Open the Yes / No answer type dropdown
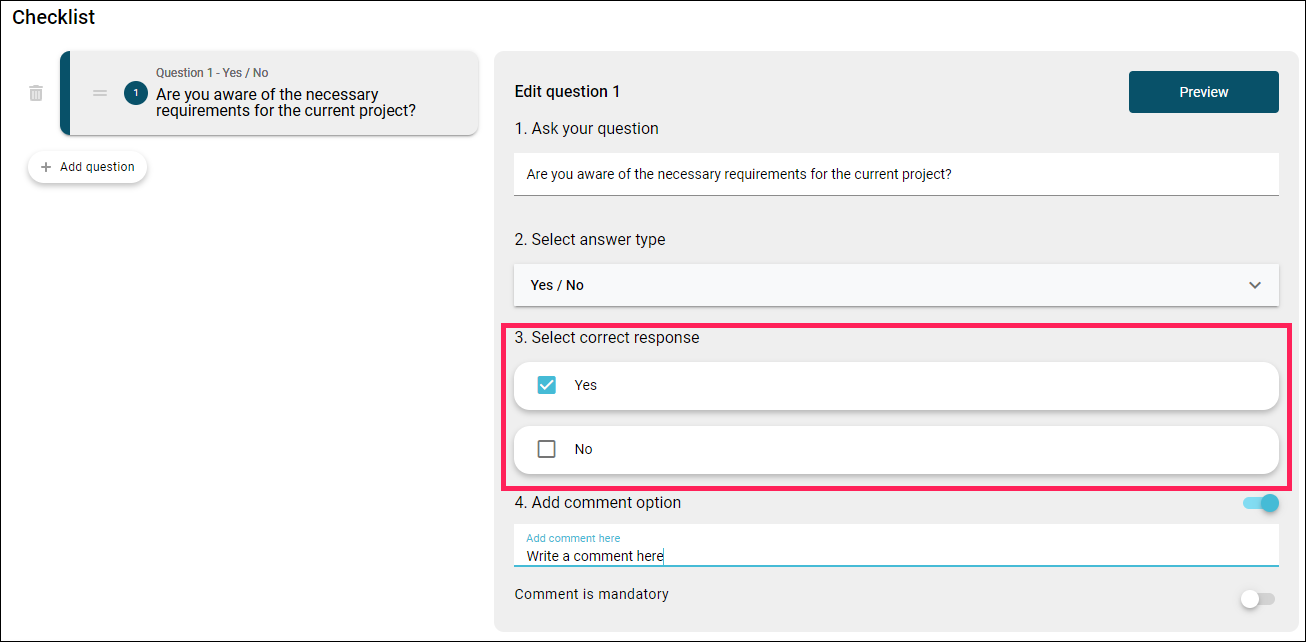1306x642 pixels. pos(896,285)
